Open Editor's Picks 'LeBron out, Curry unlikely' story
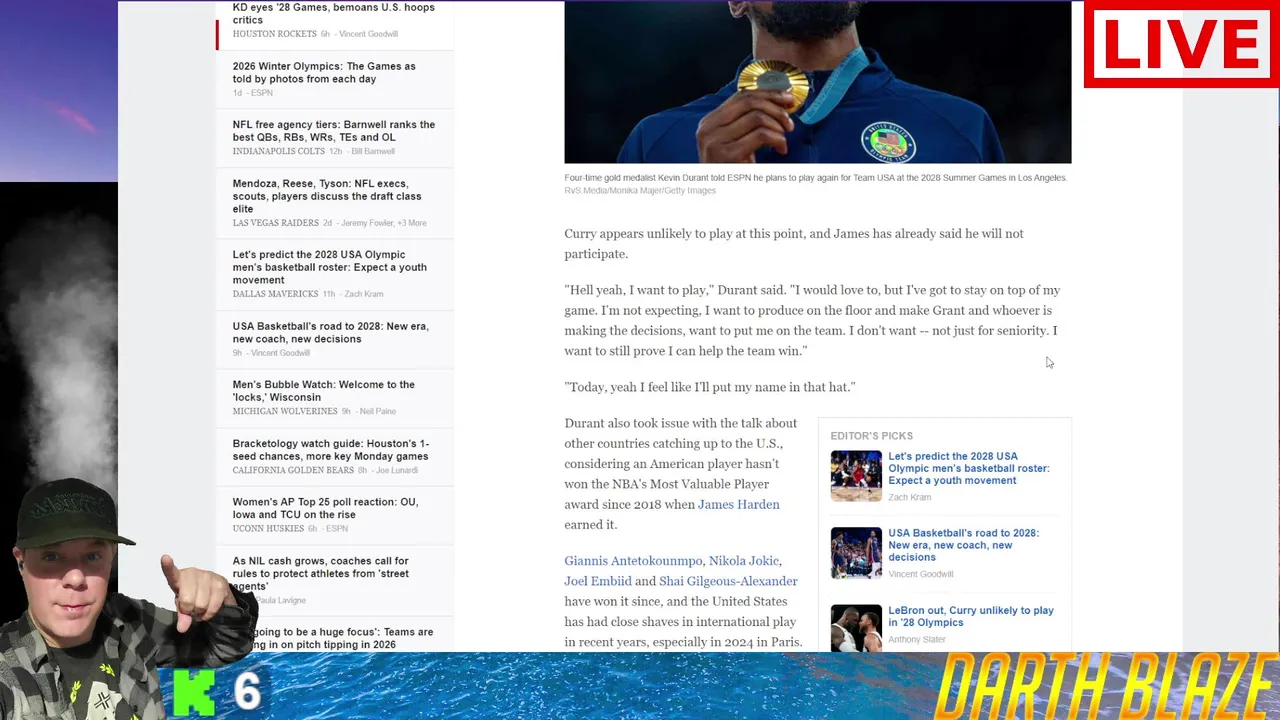This screenshot has height=720, width=1280. (970, 616)
